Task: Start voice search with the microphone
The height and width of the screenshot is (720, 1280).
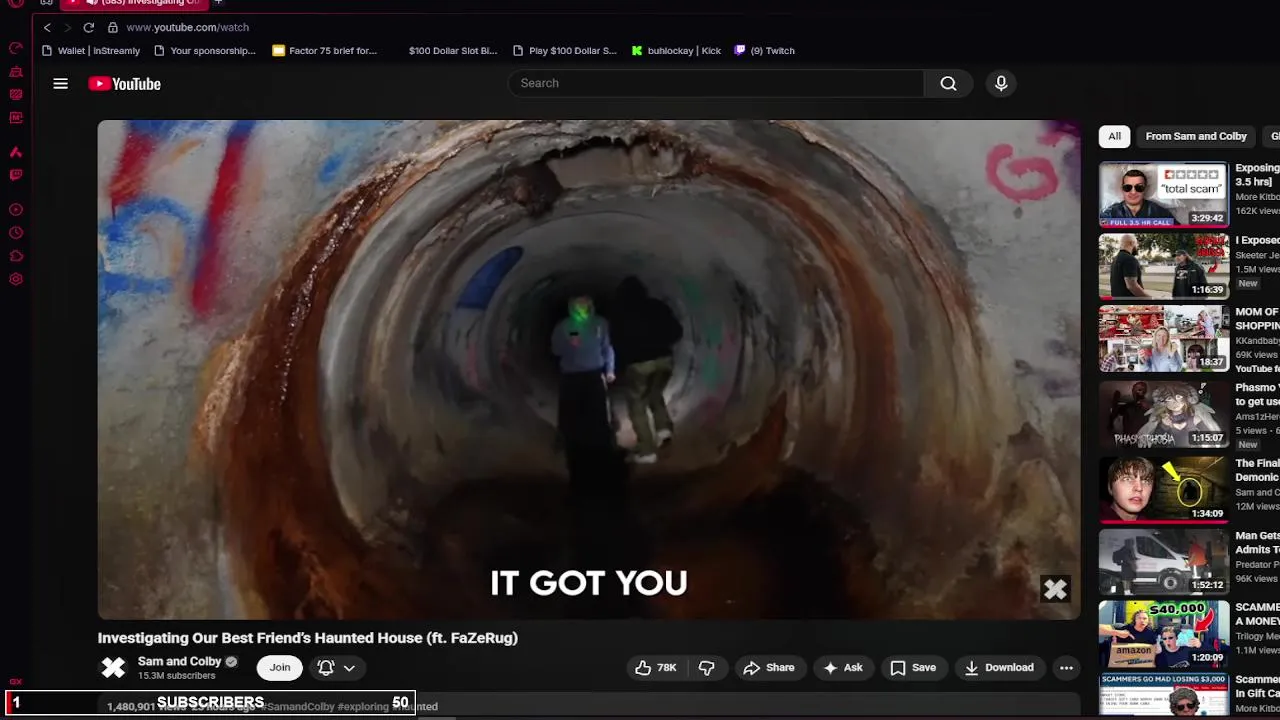Action: (x=1001, y=84)
